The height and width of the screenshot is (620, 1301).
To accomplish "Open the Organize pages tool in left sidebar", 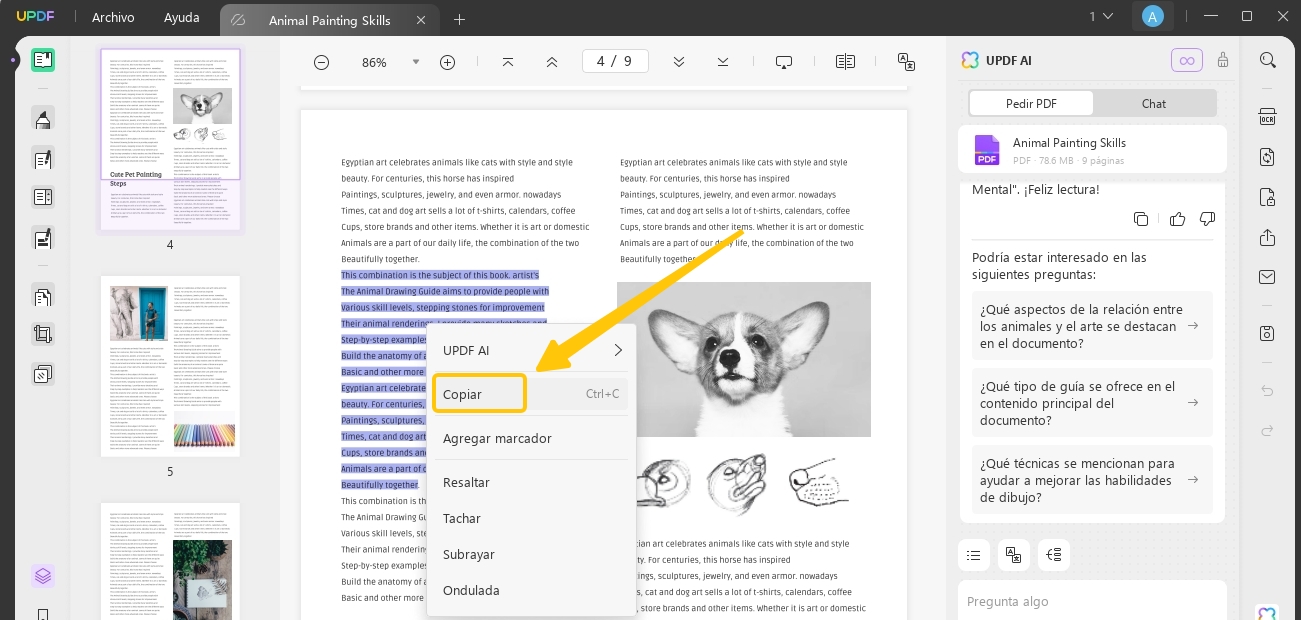I will tap(43, 197).
